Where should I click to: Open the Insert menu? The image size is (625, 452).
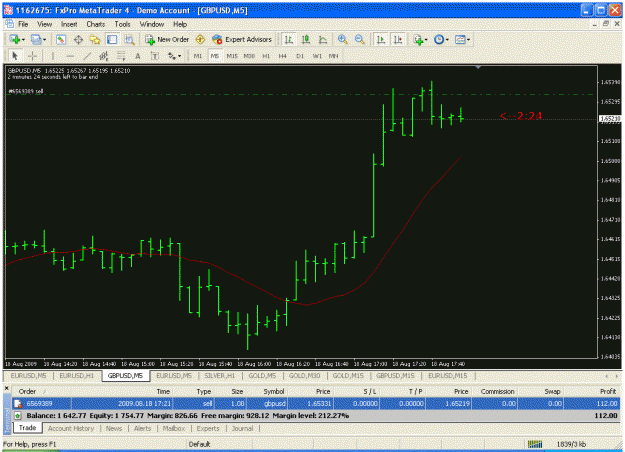69,24
